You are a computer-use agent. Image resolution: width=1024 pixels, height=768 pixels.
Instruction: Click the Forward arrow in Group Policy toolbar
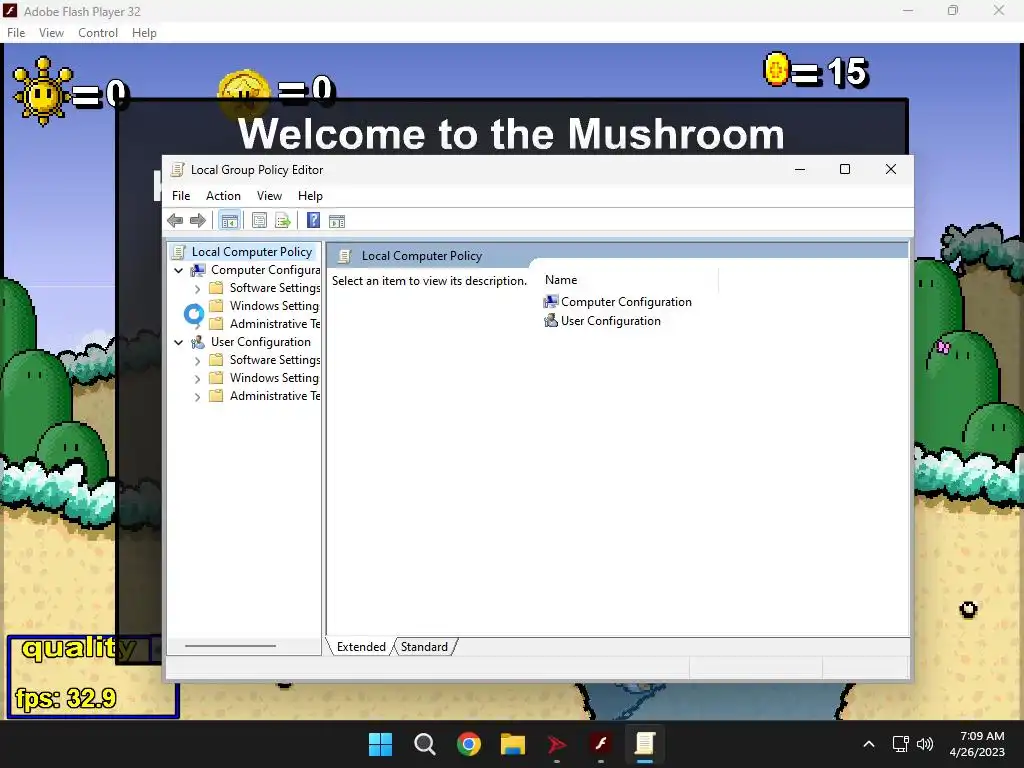tap(198, 221)
